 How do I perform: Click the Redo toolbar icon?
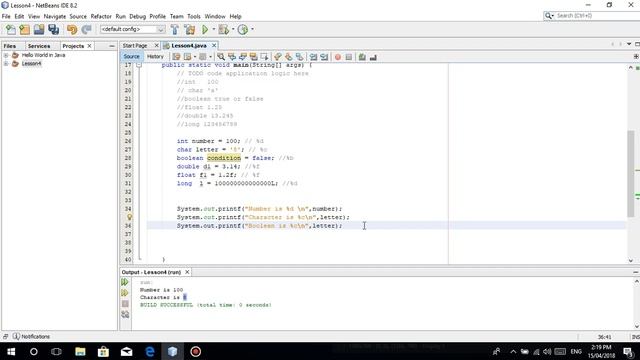[86, 29]
